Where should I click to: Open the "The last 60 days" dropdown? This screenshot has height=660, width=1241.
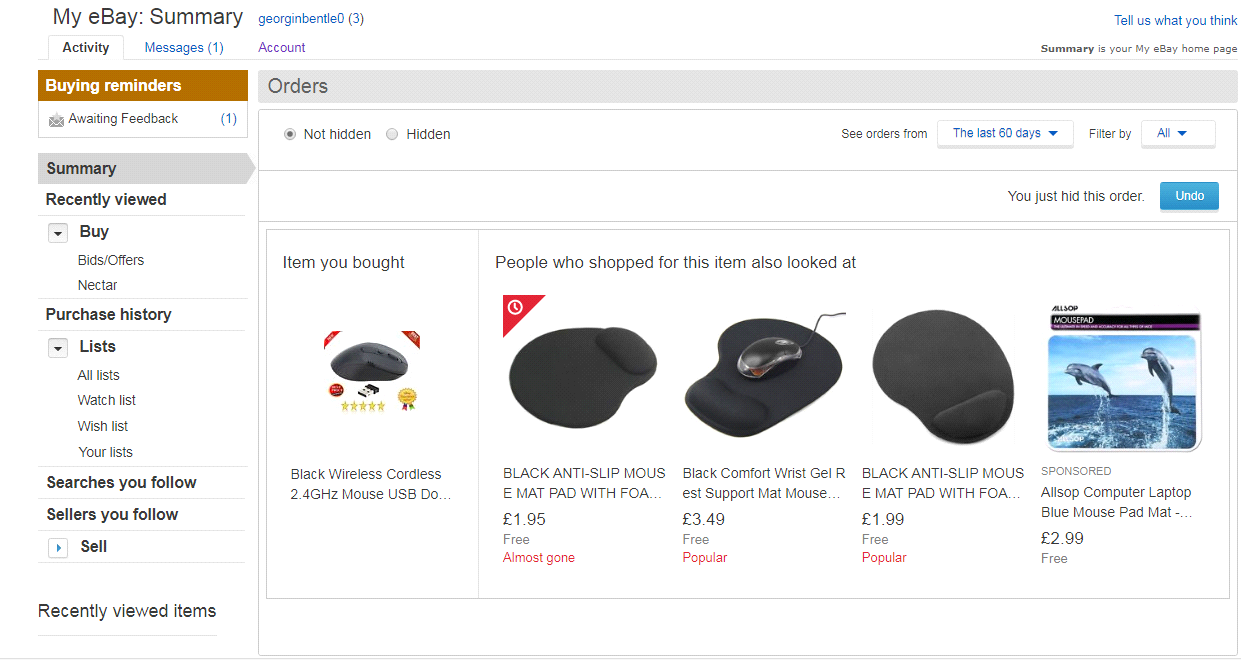pos(1005,133)
